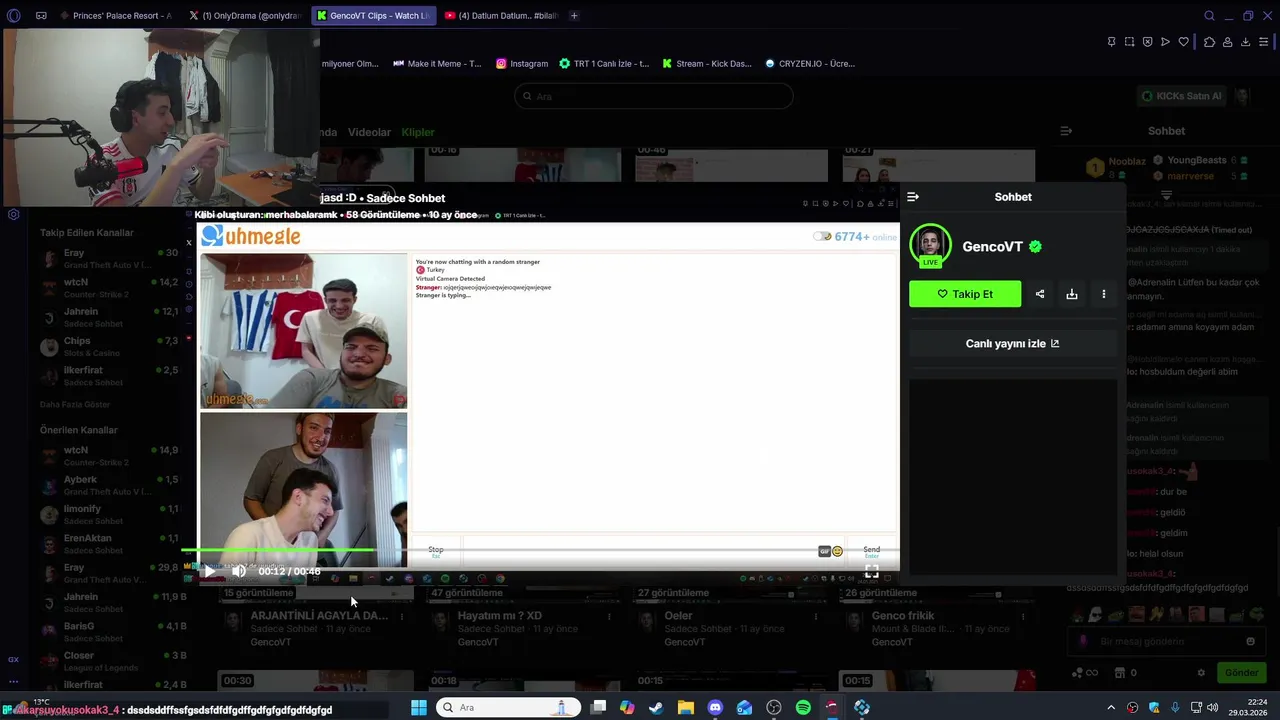Open limonify in recommended channels
The height and width of the screenshot is (720, 1280).
pyautogui.click(x=110, y=514)
